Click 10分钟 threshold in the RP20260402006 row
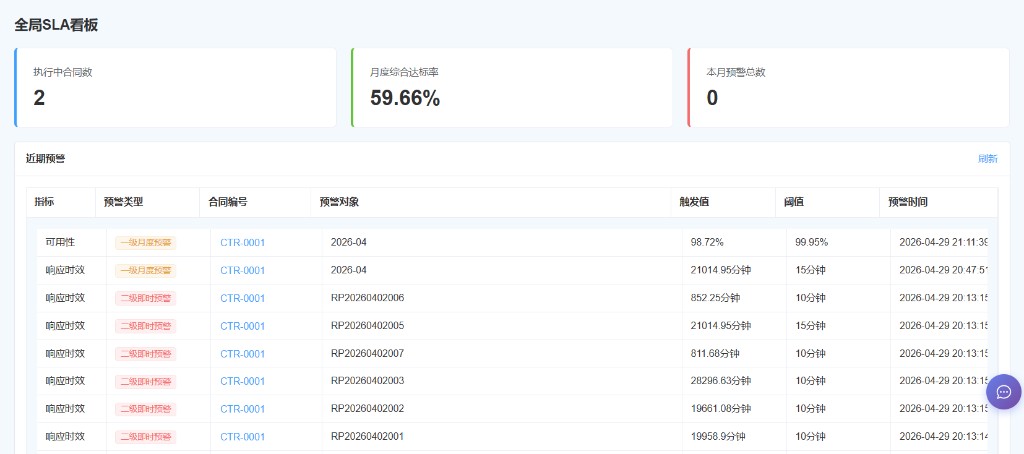1024x454 pixels. click(810, 298)
